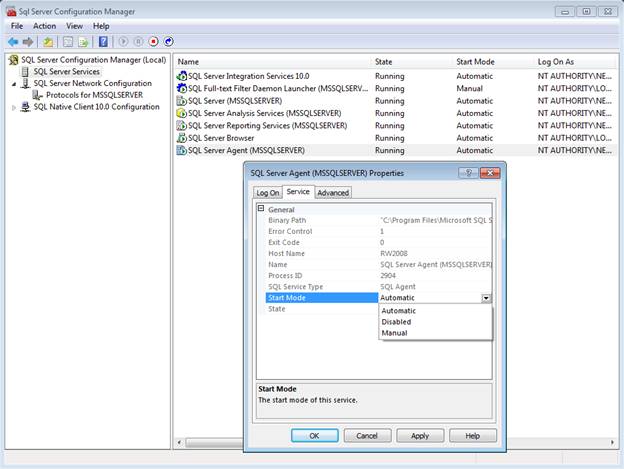Close the SQL Server Agent Properties dialog
The height and width of the screenshot is (469, 624).
pyautogui.click(x=490, y=173)
